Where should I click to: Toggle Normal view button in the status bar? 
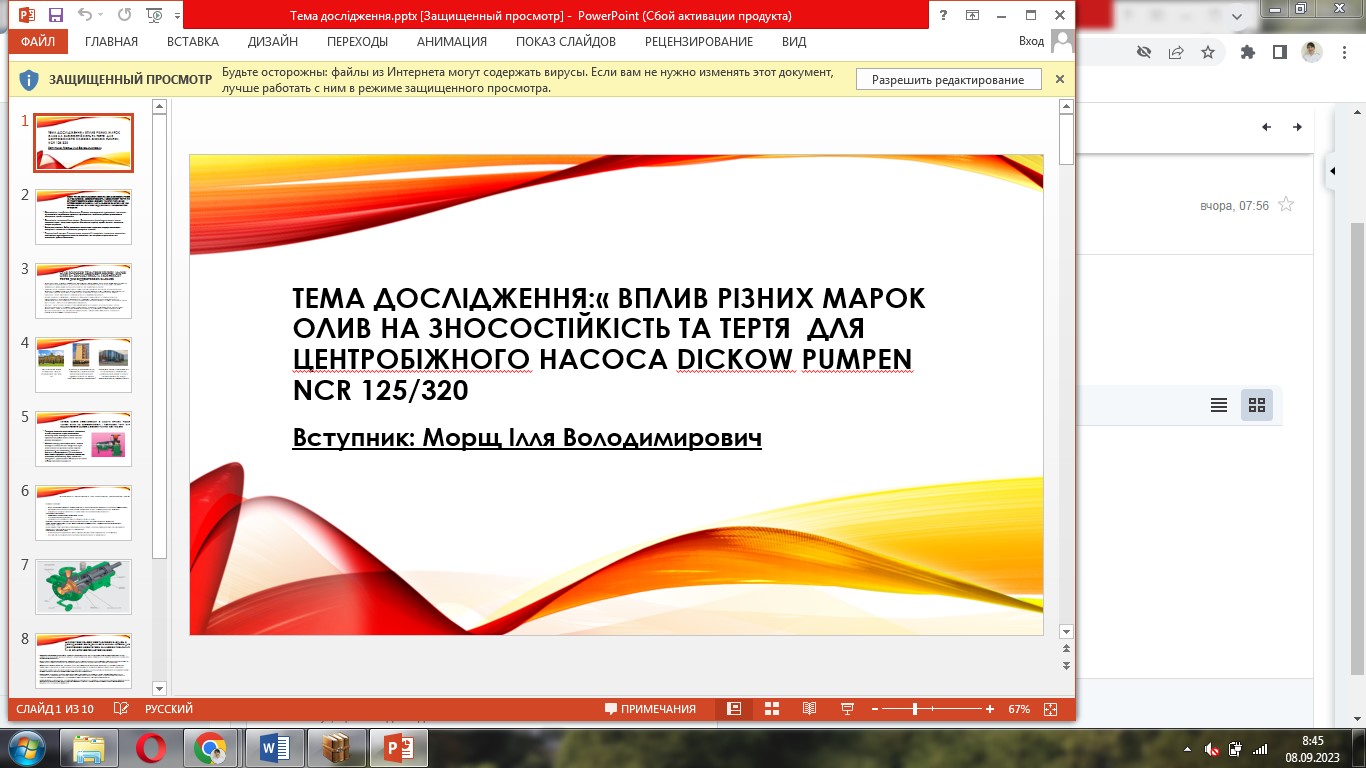(x=734, y=709)
